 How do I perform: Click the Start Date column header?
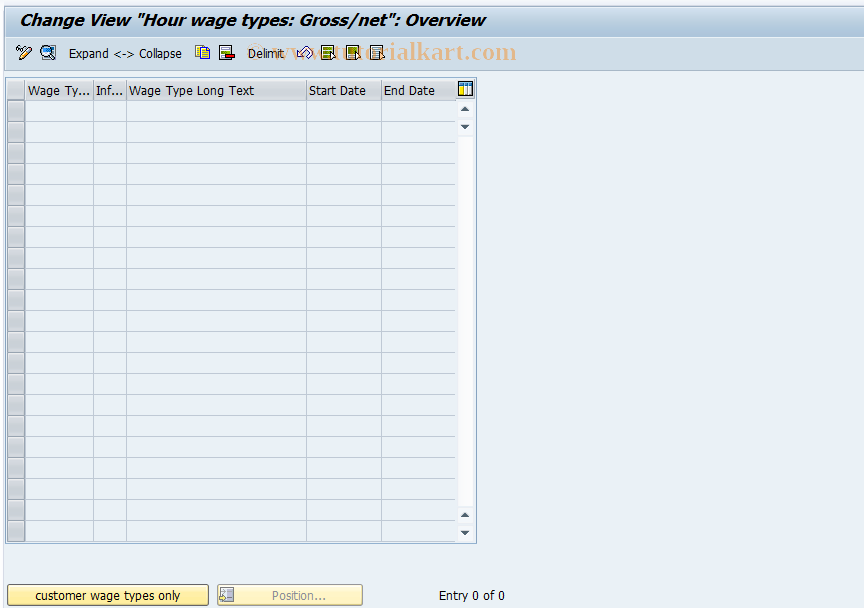(344, 90)
